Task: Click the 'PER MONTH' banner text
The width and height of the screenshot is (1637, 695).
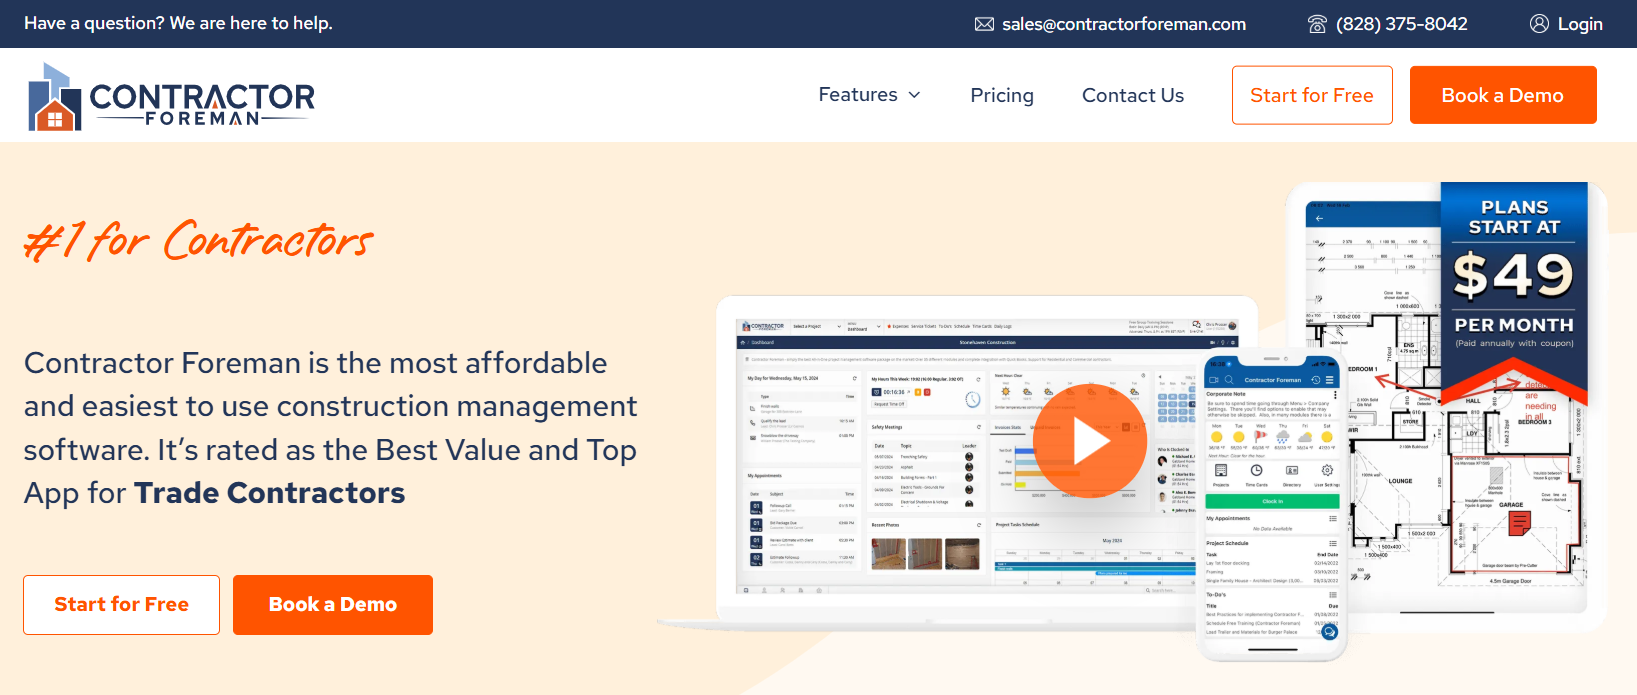Action: pyautogui.click(x=1514, y=325)
